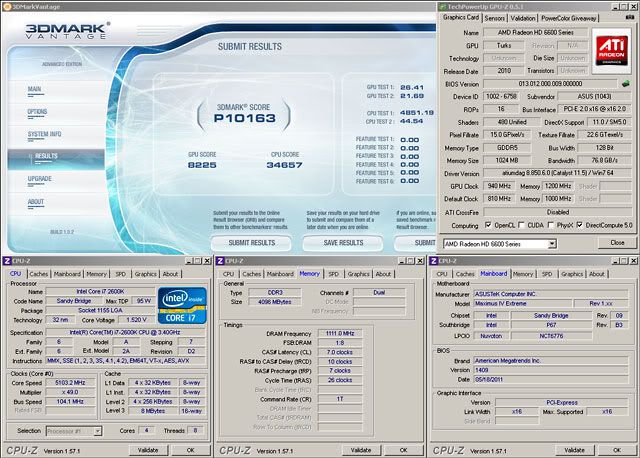
Task: Click OK in middle CPU-Z window
Action: (x=403, y=450)
